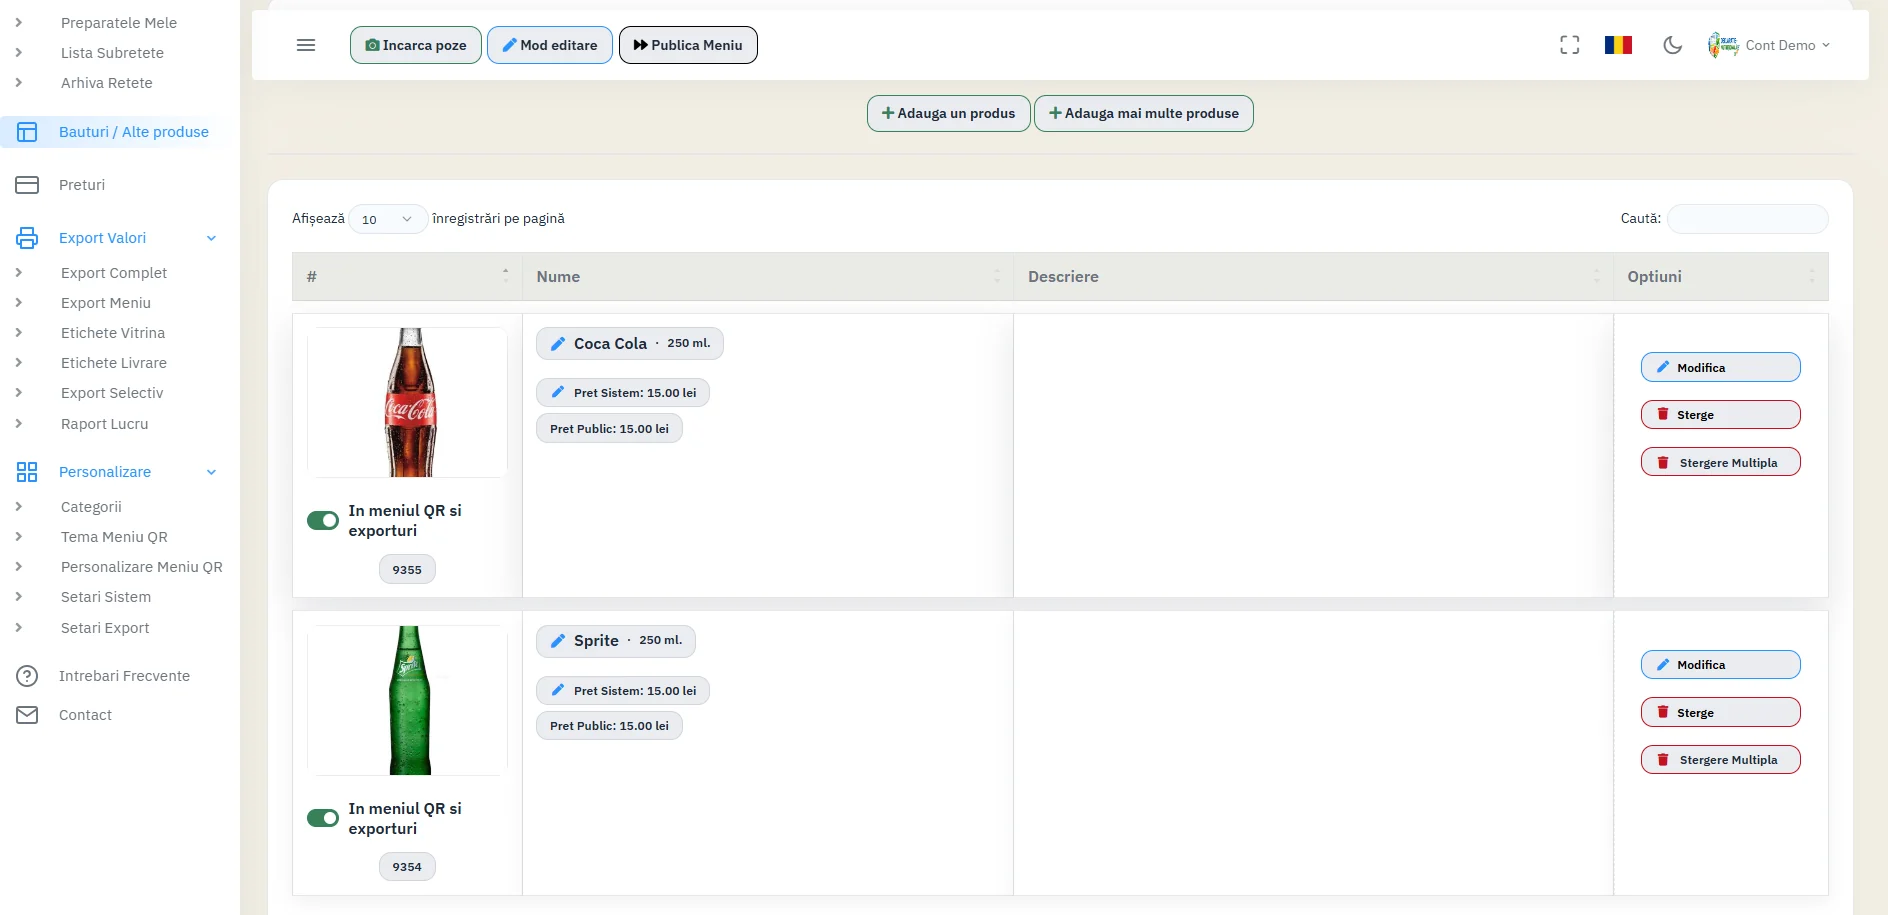Open Export Selectiv in sidebar

tap(112, 393)
